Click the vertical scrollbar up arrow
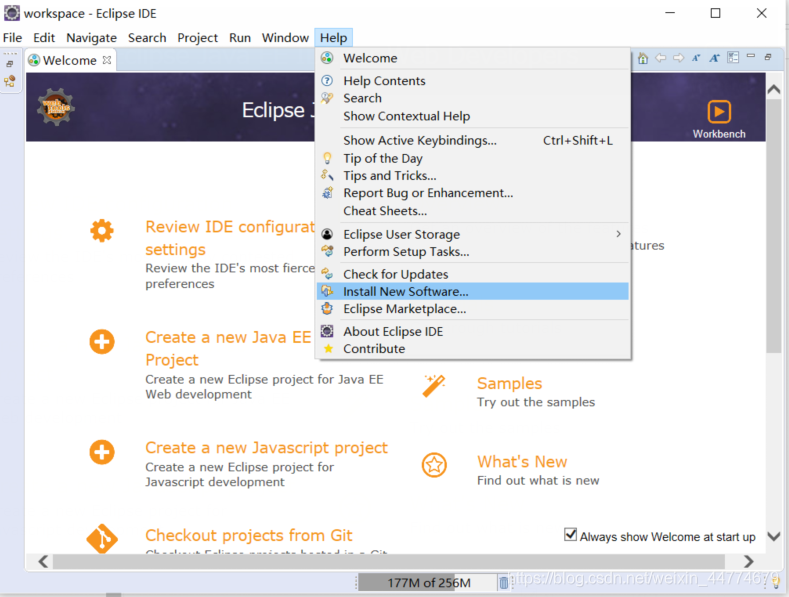Screen dimensions: 789x597 (773, 90)
